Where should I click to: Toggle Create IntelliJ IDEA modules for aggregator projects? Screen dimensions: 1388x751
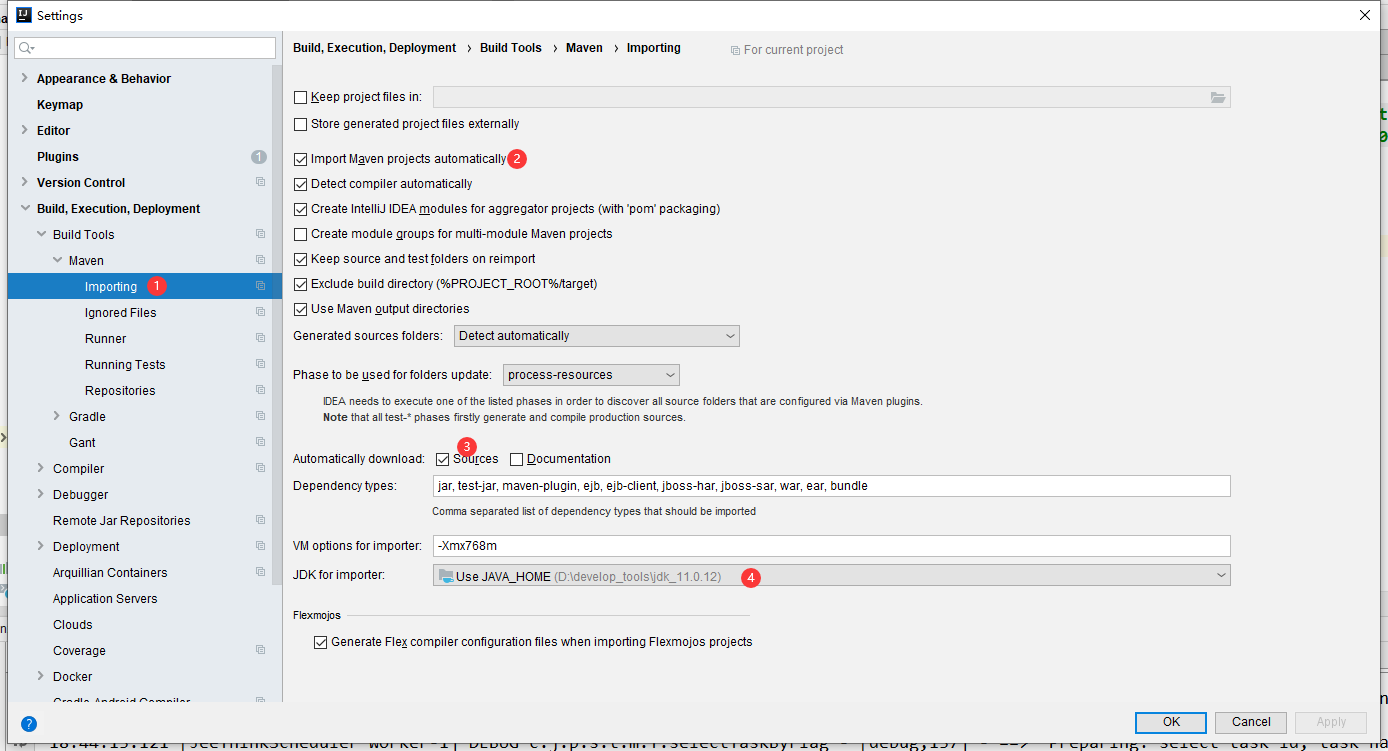tap(300, 210)
